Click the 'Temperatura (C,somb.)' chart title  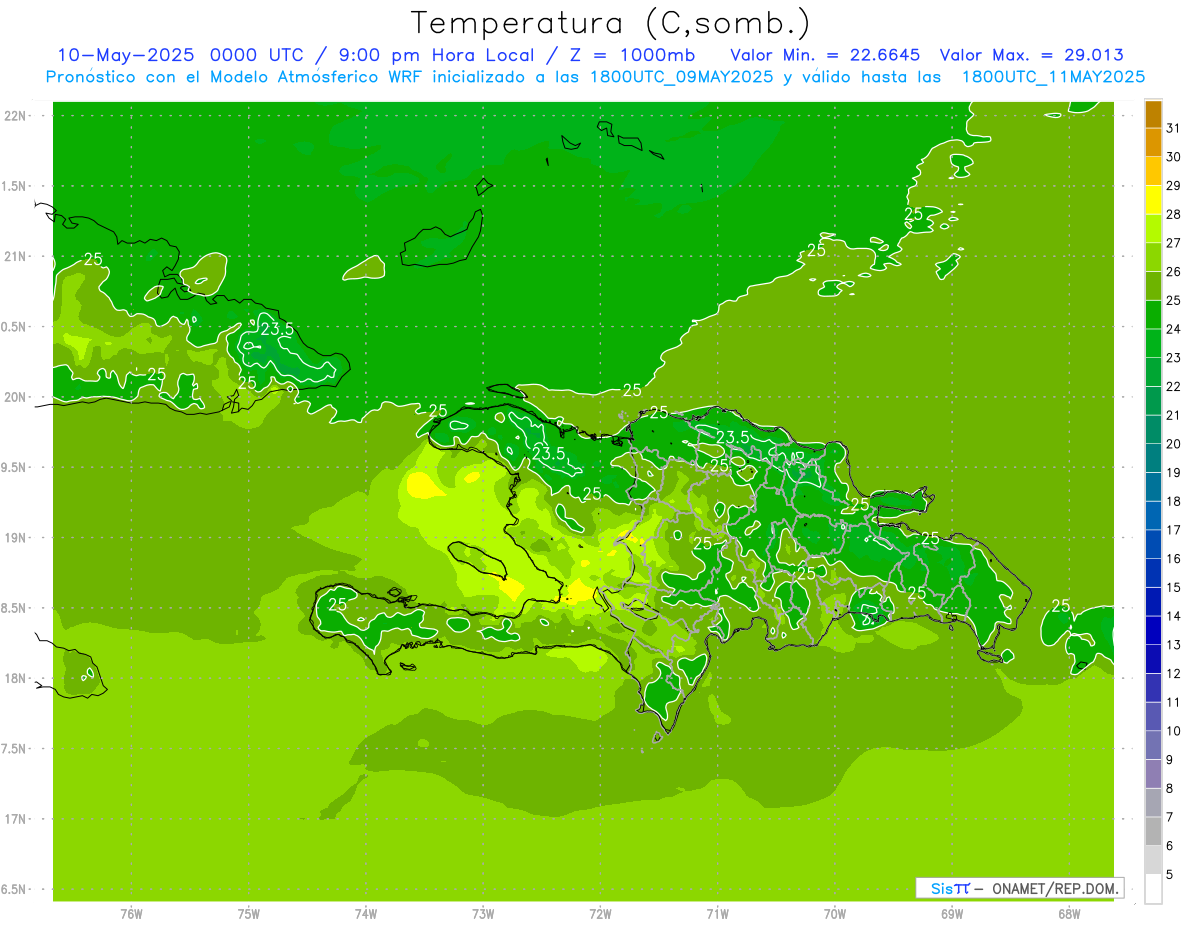click(610, 23)
